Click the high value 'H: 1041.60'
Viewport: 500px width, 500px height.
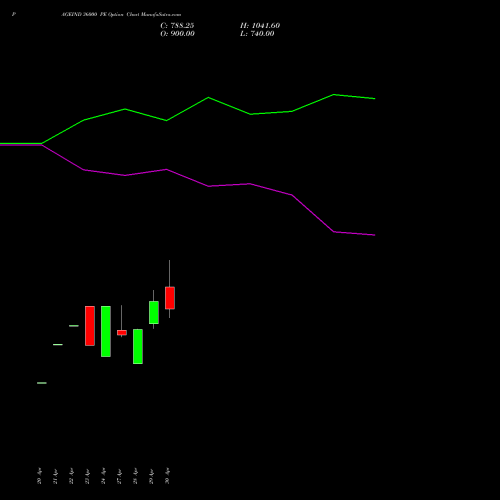[260, 26]
